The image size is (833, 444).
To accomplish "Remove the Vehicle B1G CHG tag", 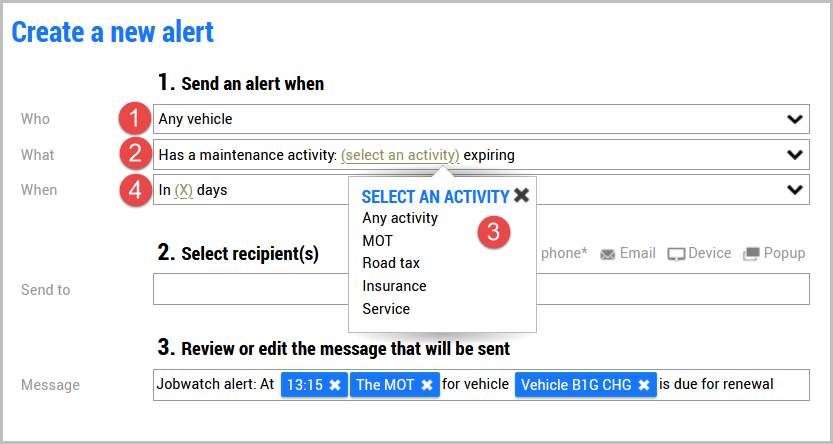I will 644,385.
